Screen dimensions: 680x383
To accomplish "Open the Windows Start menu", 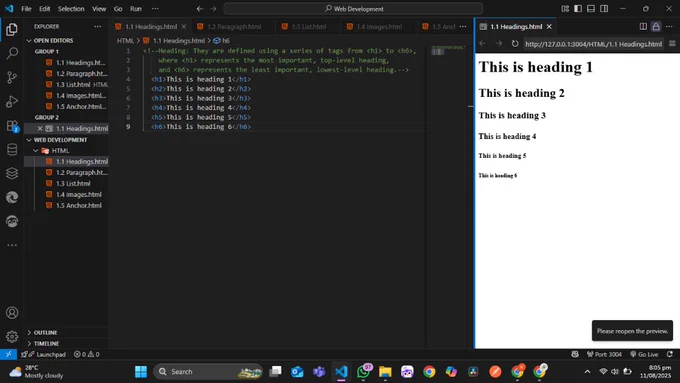I will [x=141, y=372].
